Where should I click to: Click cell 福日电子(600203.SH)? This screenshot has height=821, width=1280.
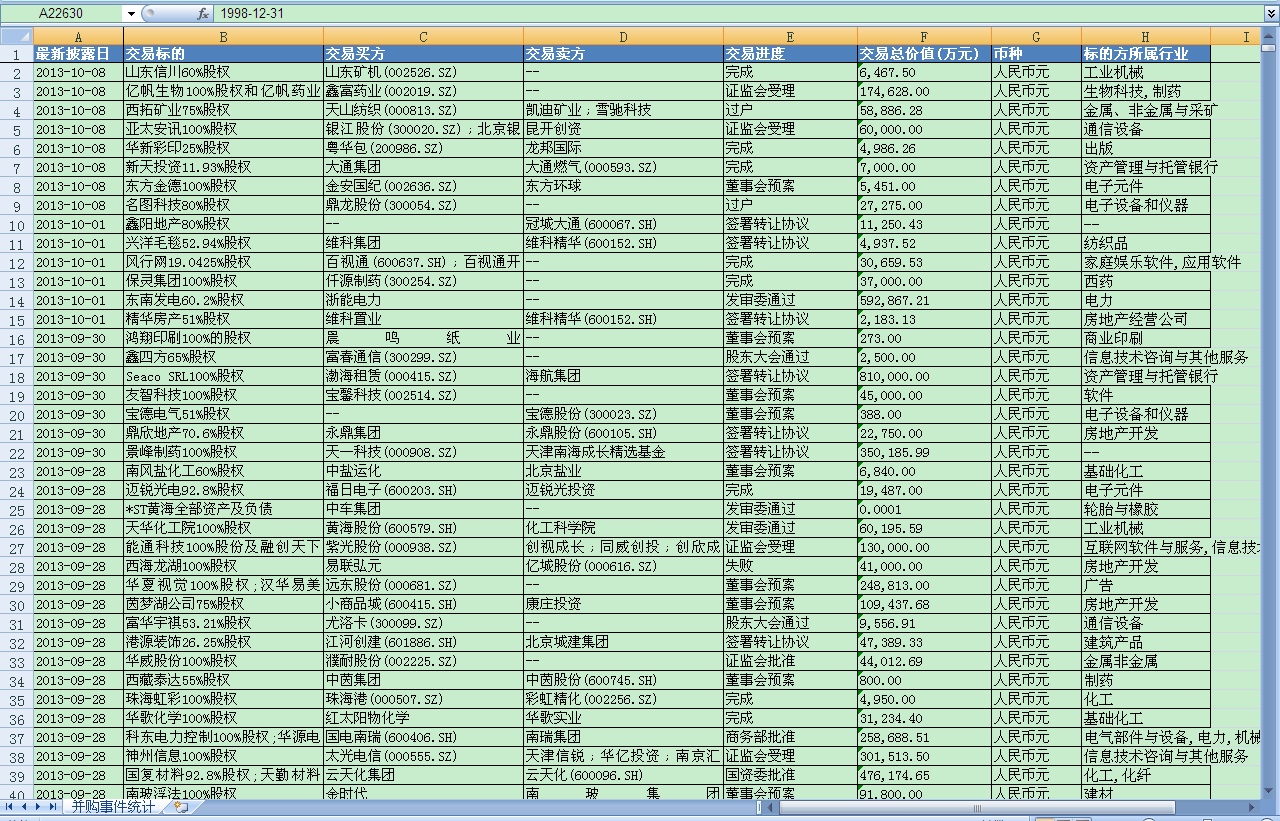point(423,491)
